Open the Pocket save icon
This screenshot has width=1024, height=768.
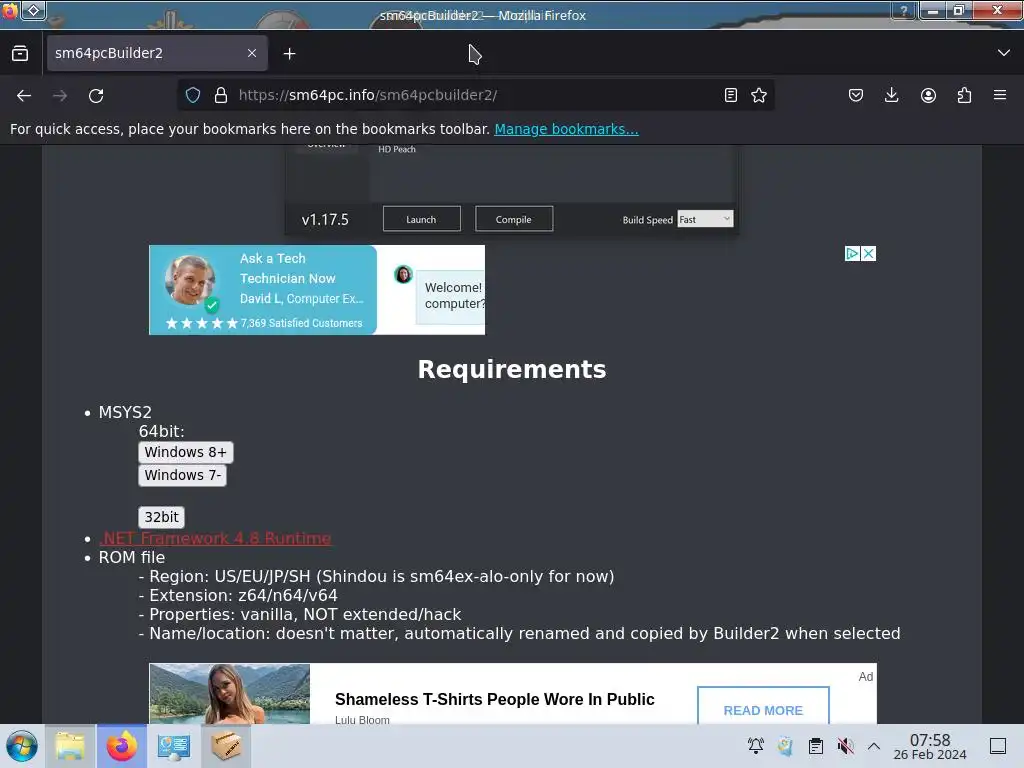coord(856,95)
